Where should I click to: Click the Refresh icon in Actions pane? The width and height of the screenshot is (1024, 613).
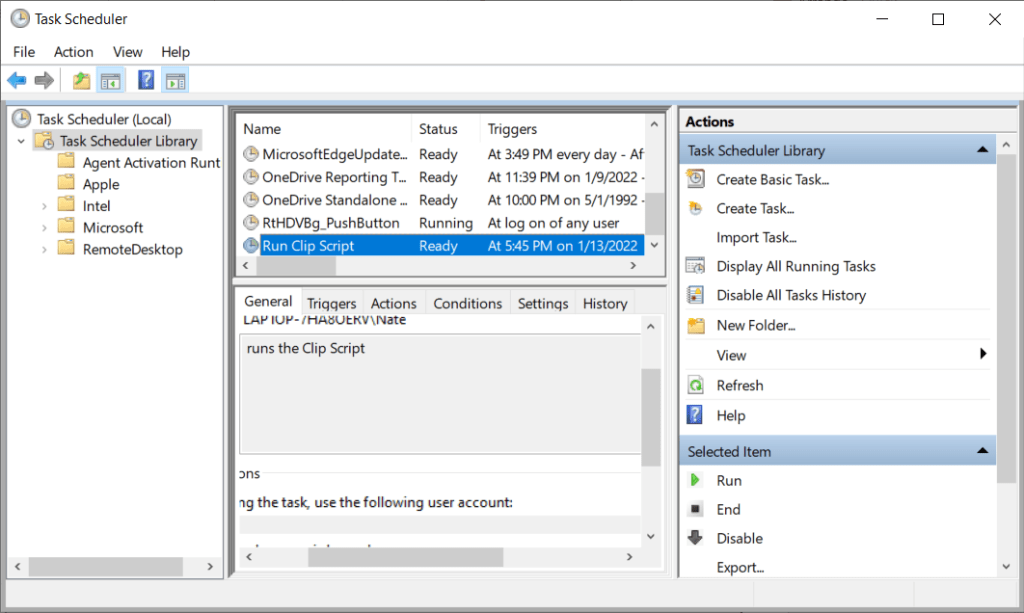click(x=695, y=386)
